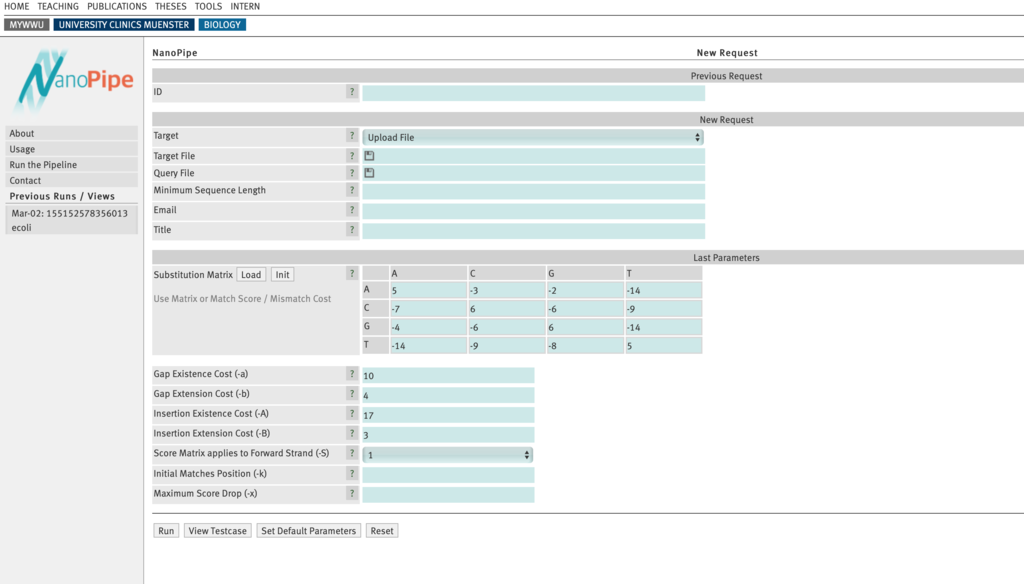The width and height of the screenshot is (1024, 584).
Task: Click the Gap Extension Cost field
Action: [x=448, y=395]
